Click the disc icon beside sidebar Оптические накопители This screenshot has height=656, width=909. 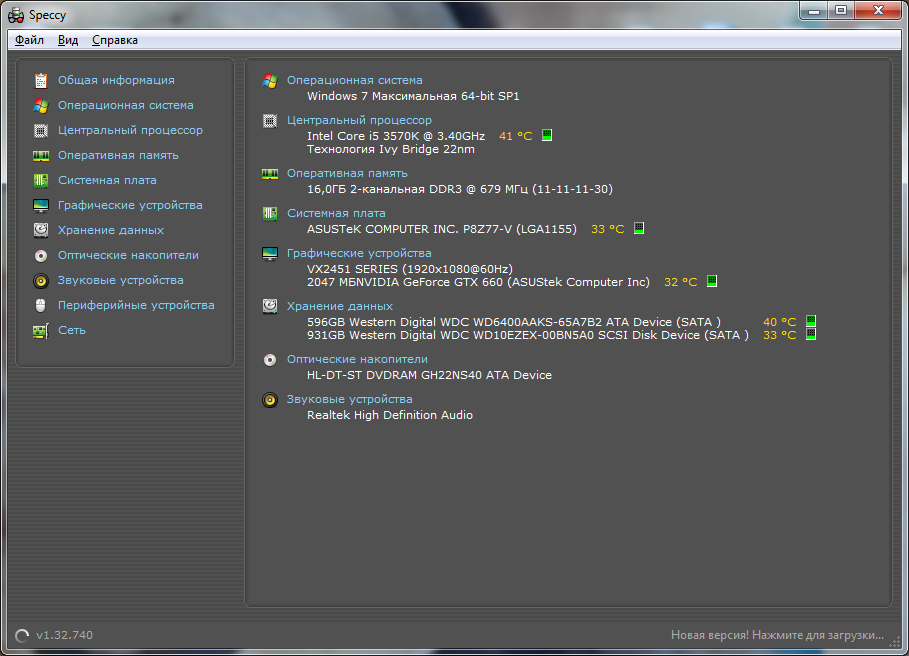(x=41, y=255)
